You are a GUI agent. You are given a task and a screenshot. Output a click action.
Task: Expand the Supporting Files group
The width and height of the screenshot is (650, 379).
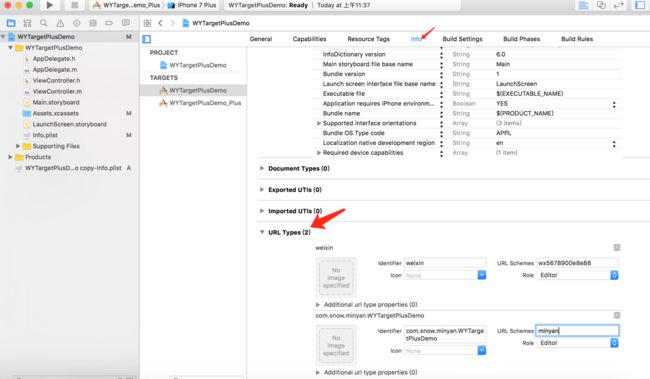pyautogui.click(x=18, y=146)
